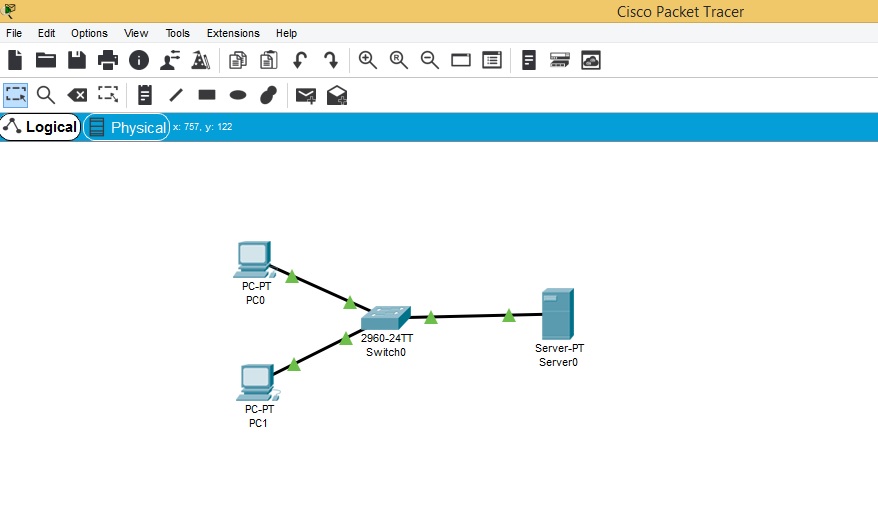Click the Zoom Out magnifier icon
This screenshot has height=524, width=878.
point(430,60)
